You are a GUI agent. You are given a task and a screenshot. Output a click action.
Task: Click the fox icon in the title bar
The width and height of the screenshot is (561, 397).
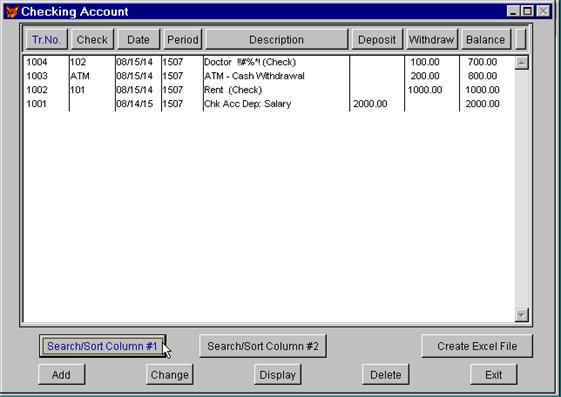pos(12,11)
